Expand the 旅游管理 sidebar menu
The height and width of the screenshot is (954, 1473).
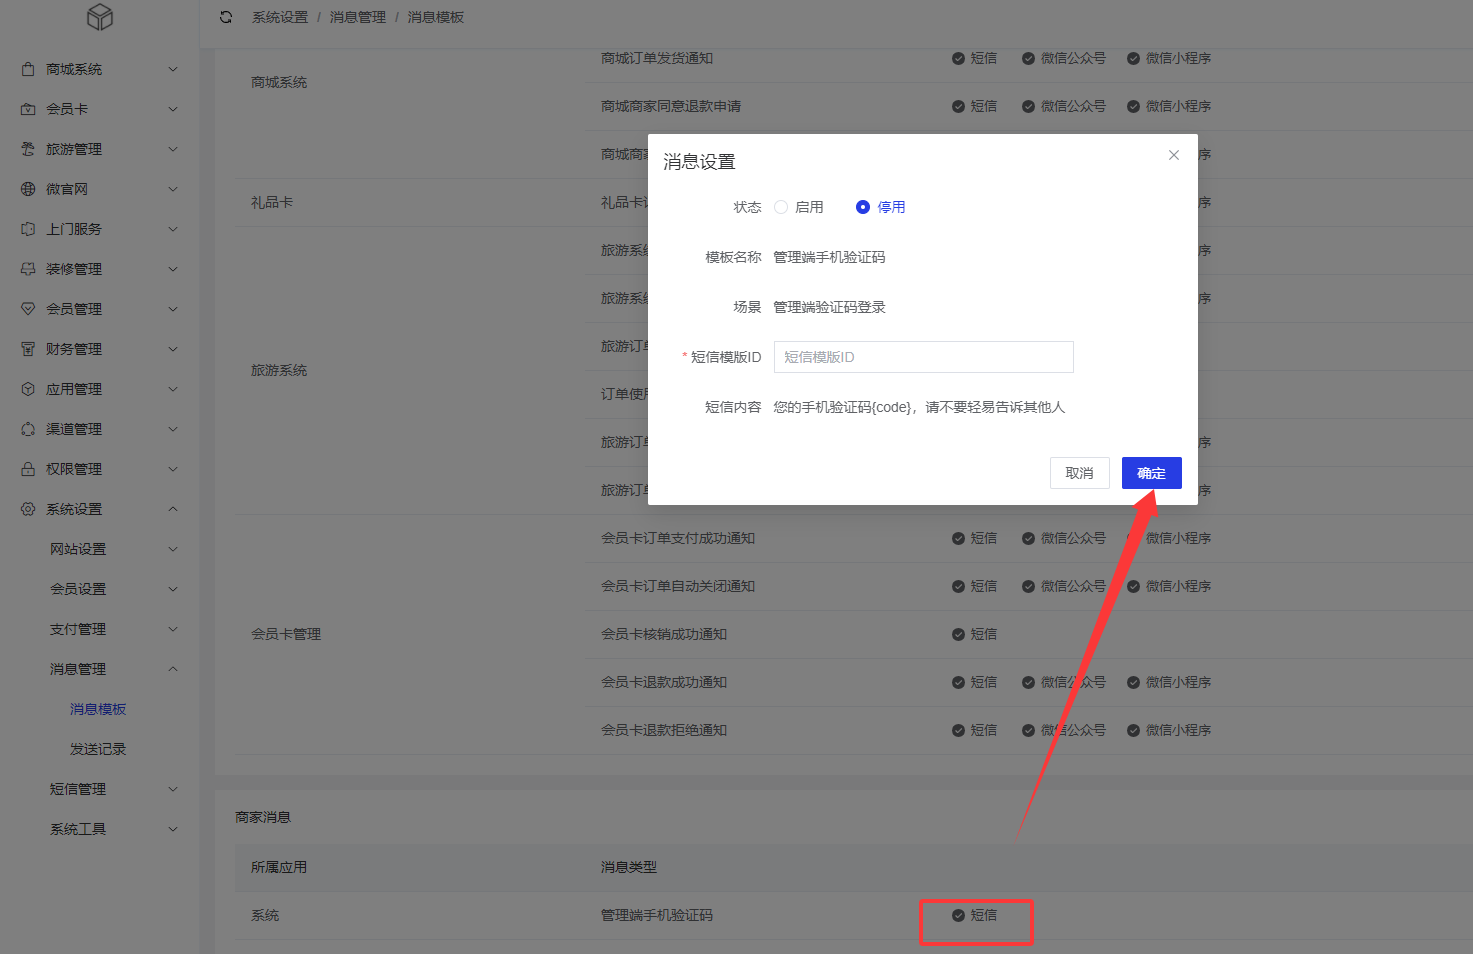pyautogui.click(x=100, y=149)
